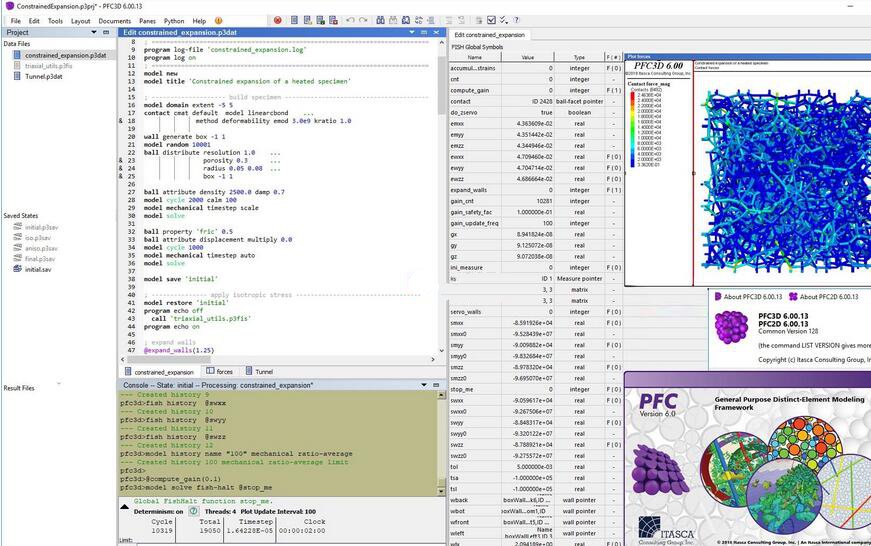Open Project pane dropdown arrow
This screenshot has height=546, width=871.
pyautogui.click(x=95, y=33)
